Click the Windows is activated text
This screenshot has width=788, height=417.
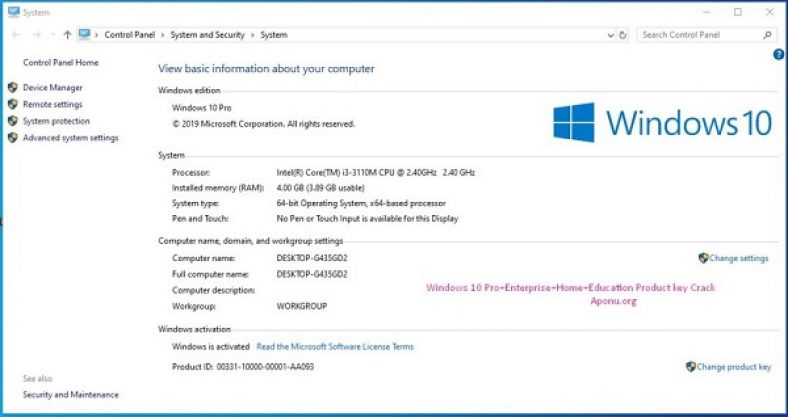(211, 347)
